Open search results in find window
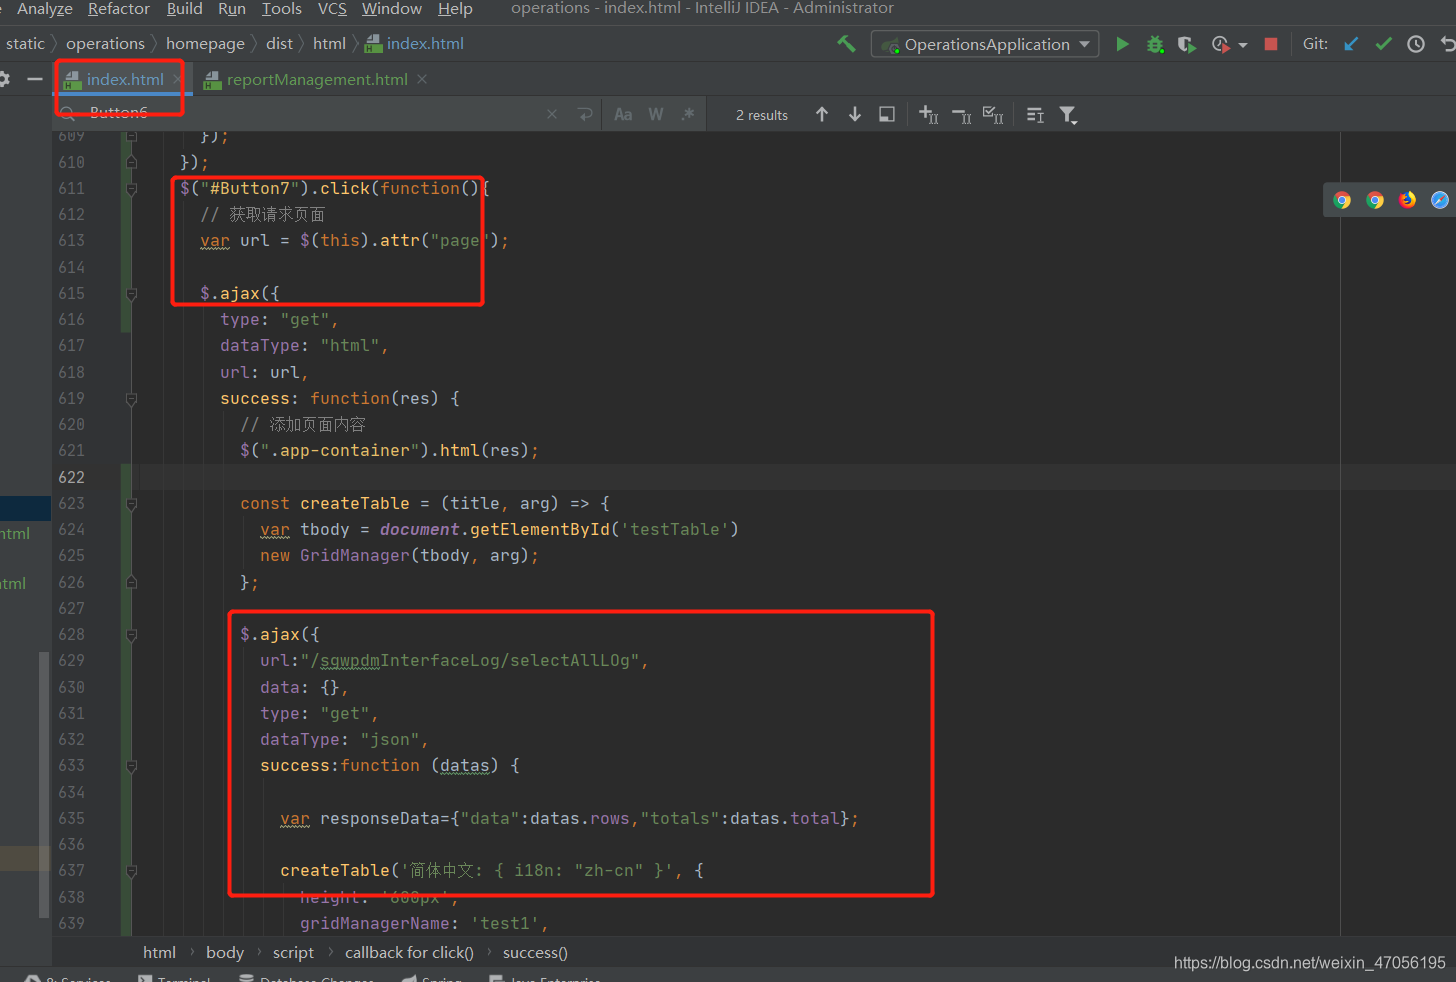This screenshot has width=1456, height=982. tap(887, 115)
